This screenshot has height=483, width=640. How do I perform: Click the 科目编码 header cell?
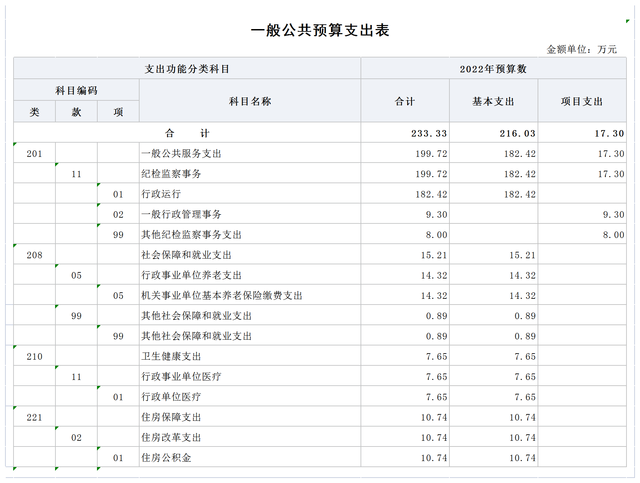(x=76, y=90)
